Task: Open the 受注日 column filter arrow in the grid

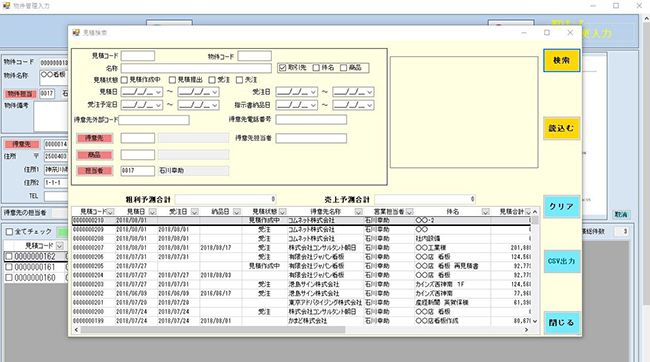Action: (x=195, y=212)
